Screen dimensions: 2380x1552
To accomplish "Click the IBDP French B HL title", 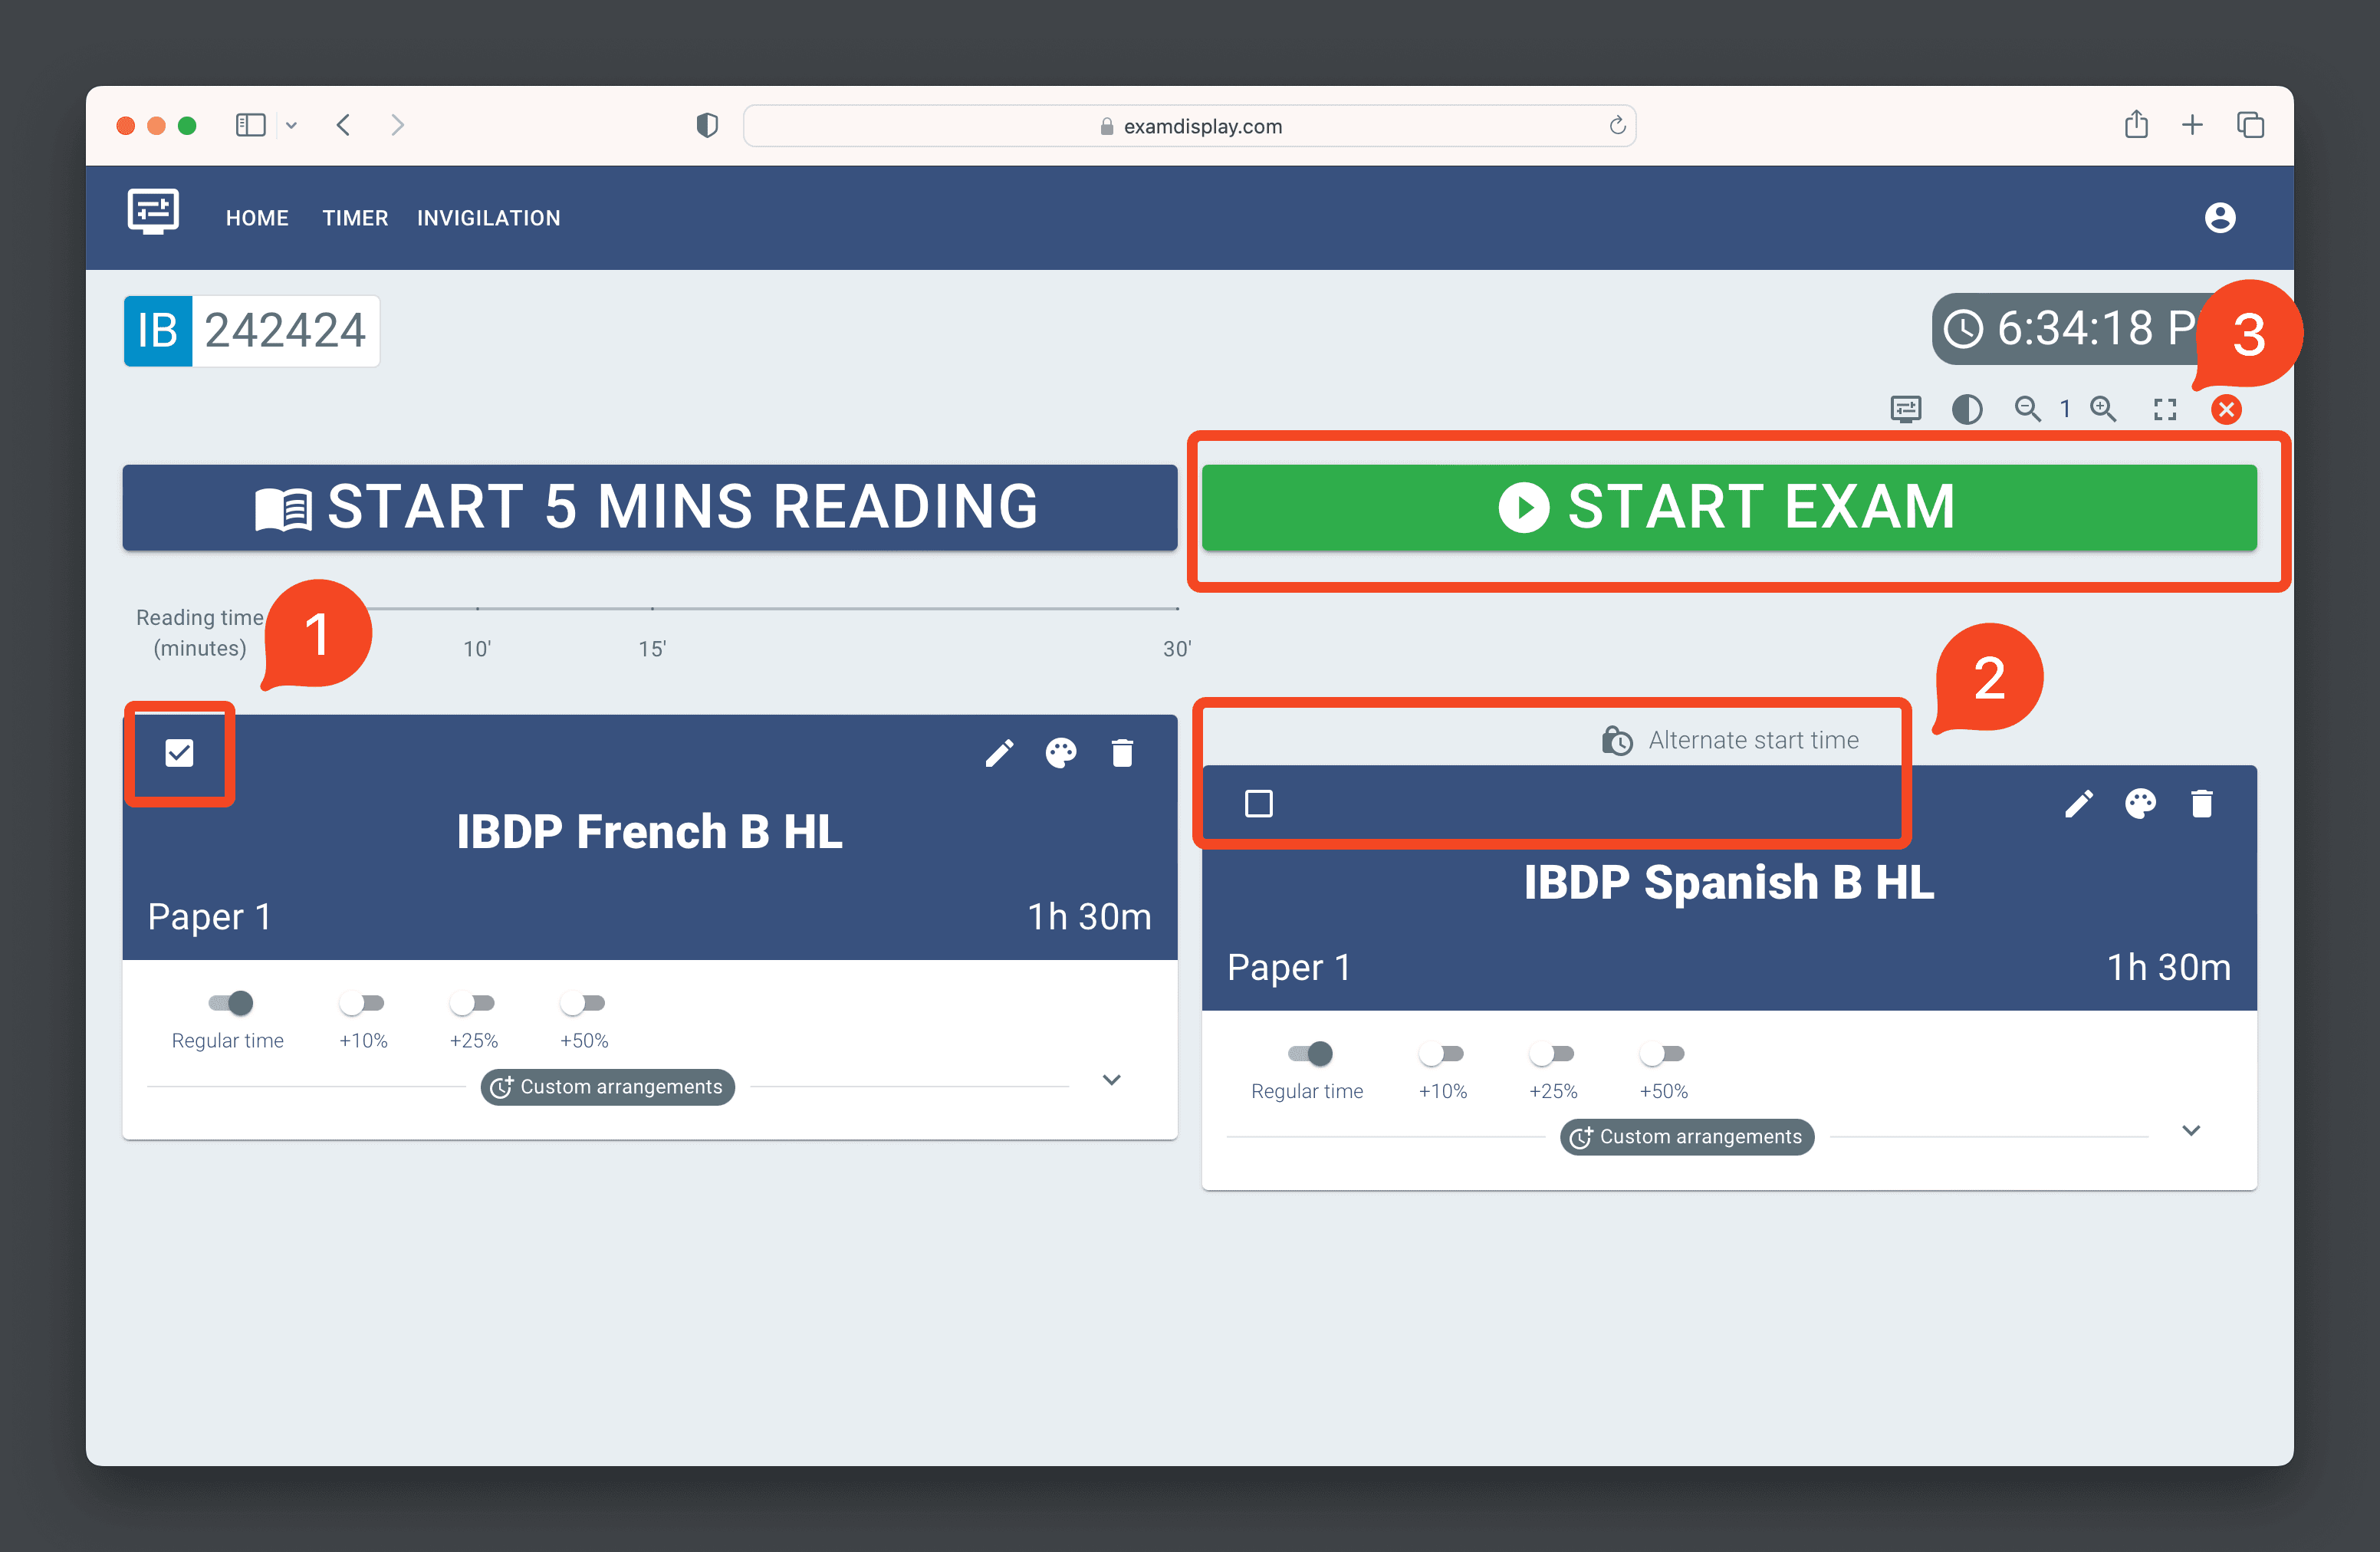I will tap(650, 832).
